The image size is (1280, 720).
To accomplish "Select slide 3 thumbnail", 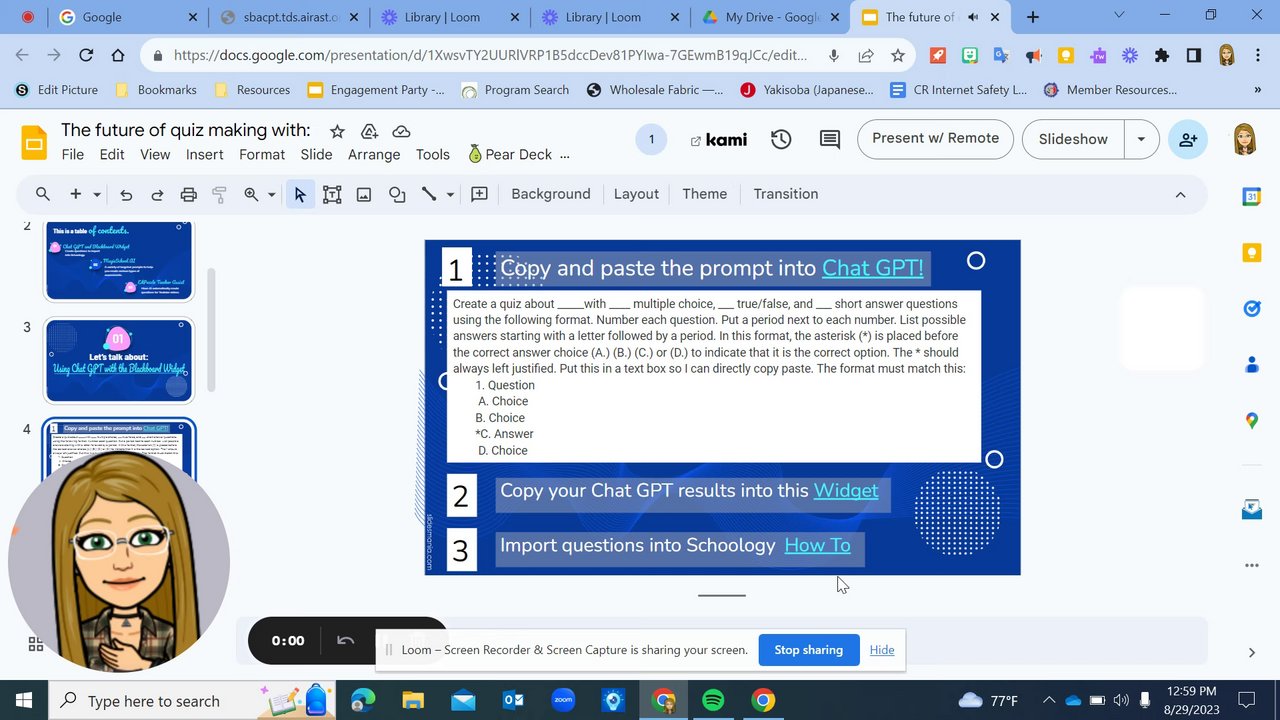I will pyautogui.click(x=118, y=360).
